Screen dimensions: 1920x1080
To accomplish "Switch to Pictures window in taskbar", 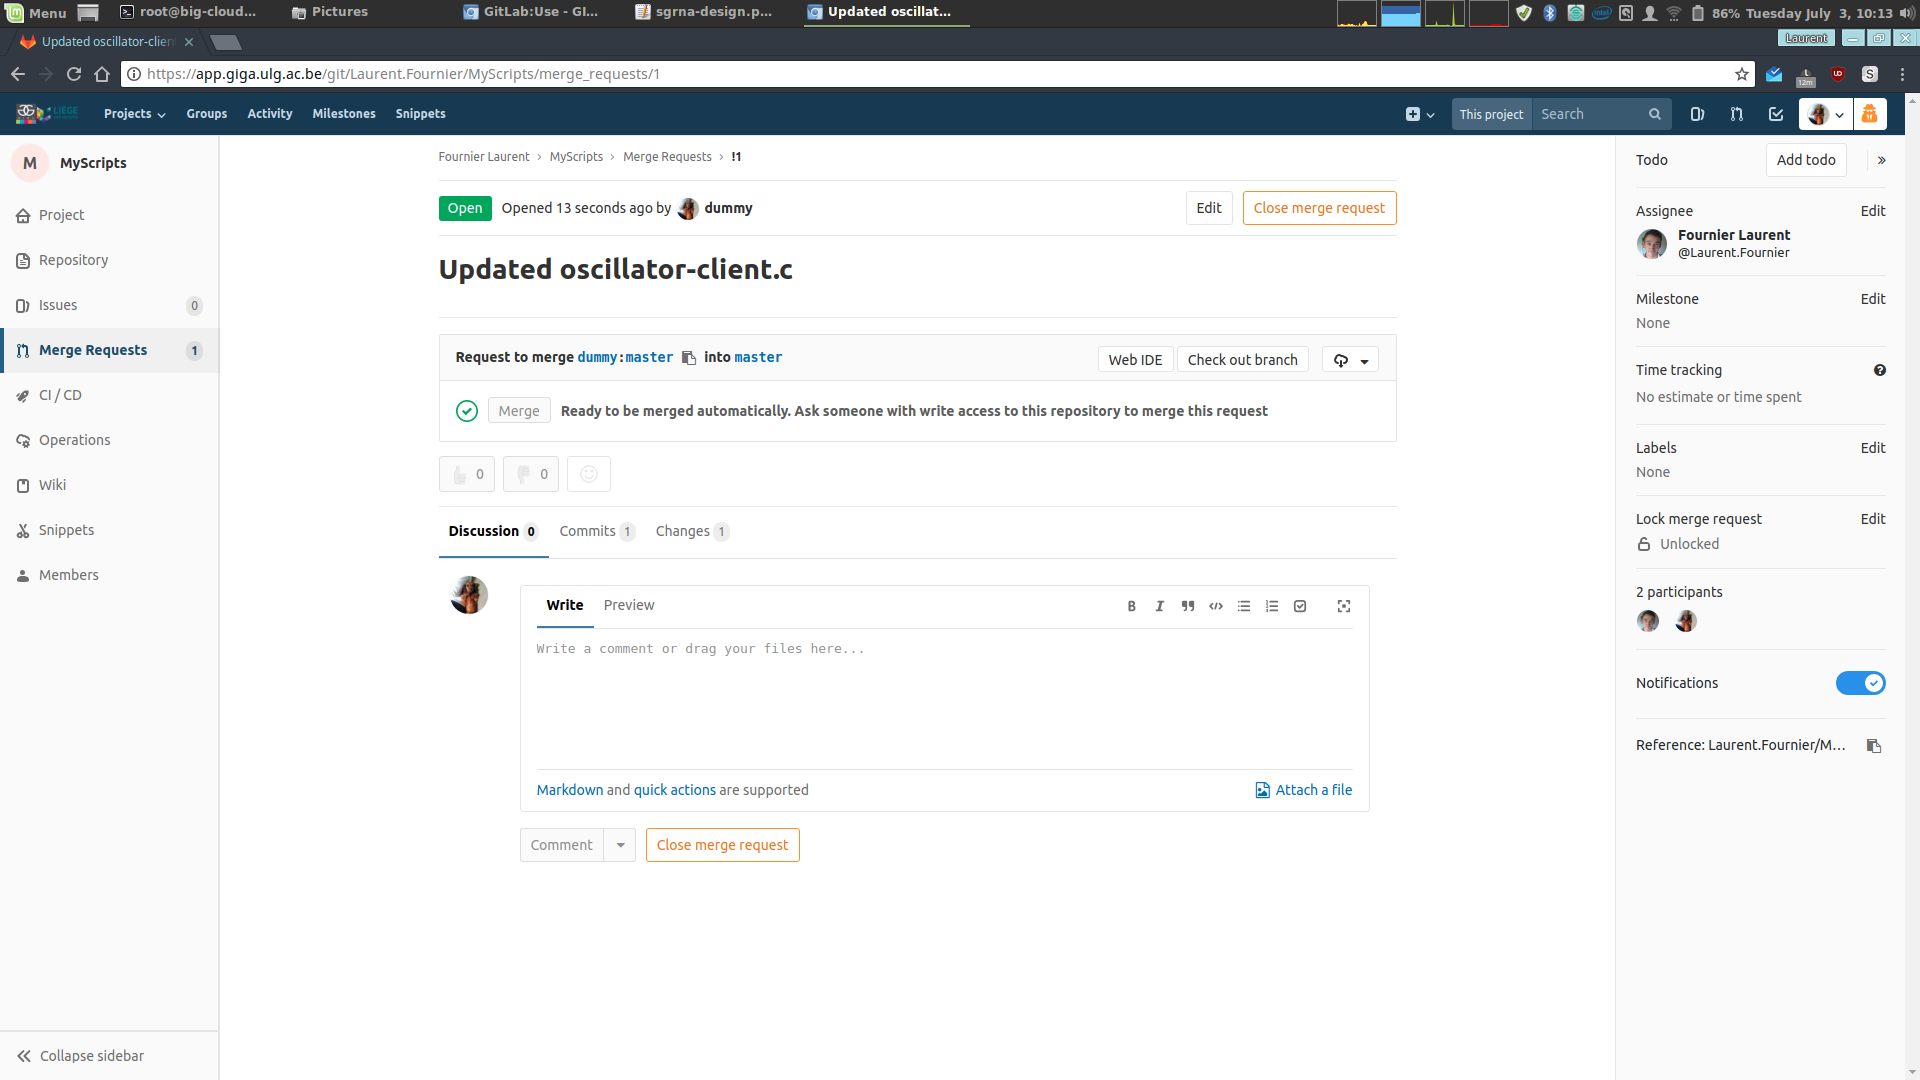I will 330,12.
